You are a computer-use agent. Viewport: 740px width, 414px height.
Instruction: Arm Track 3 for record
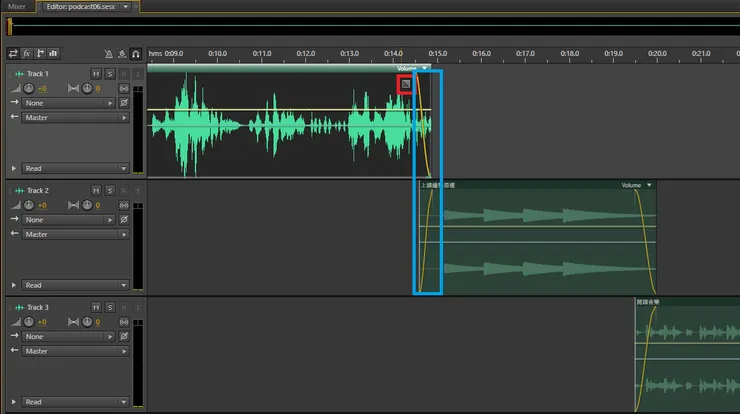124,307
